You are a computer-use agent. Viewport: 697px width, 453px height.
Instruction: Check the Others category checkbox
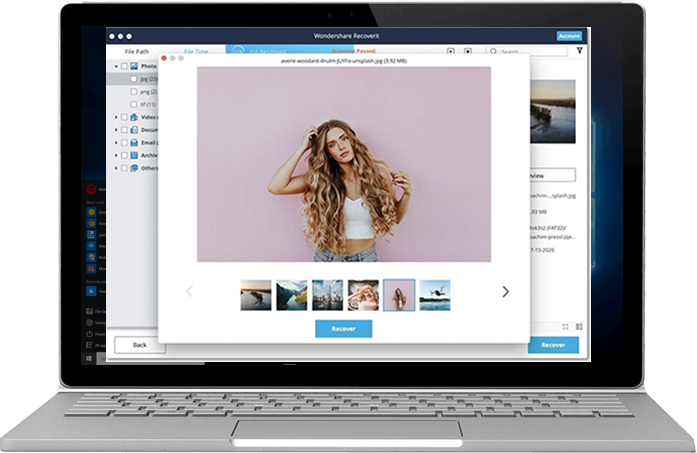click(x=124, y=168)
